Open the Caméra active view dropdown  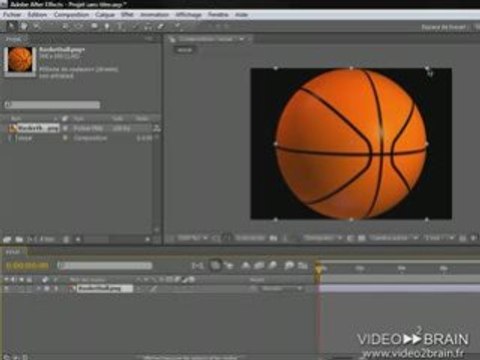click(394, 238)
